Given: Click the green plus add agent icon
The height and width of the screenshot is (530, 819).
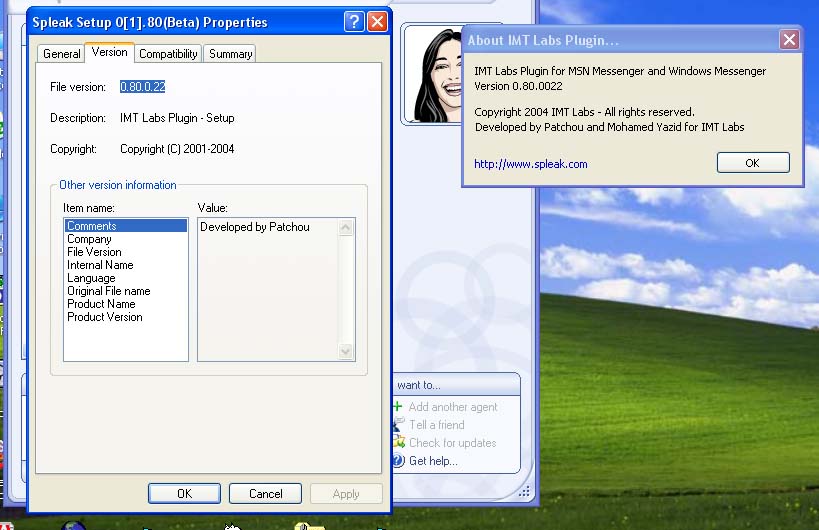Looking at the screenshot, I should 398,406.
